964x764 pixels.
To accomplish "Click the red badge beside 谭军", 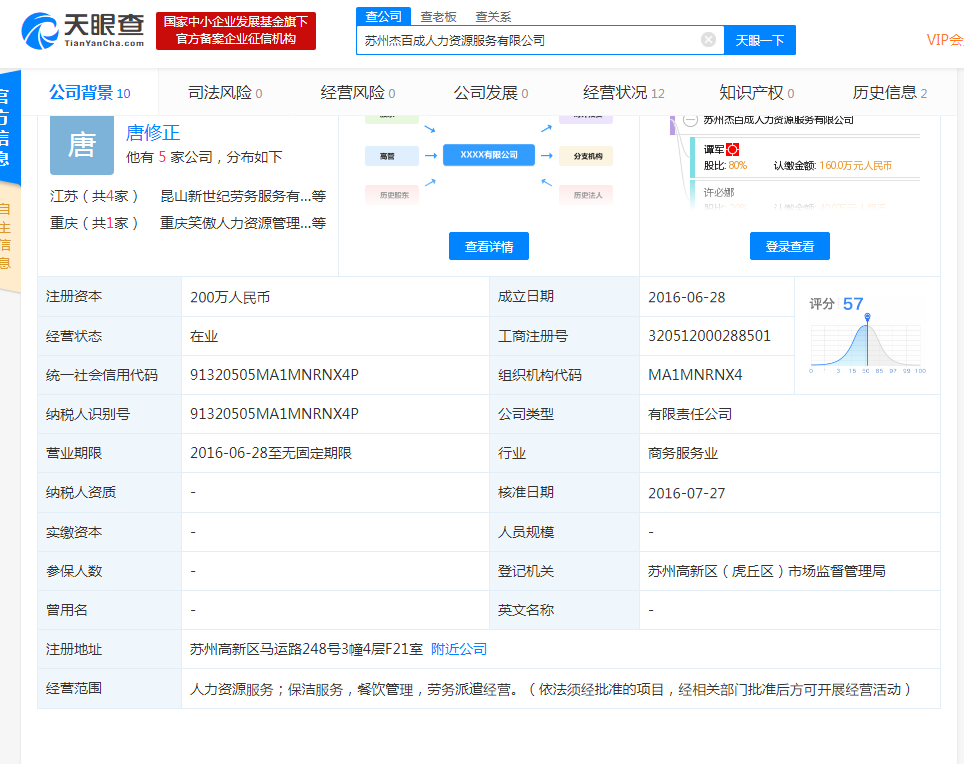I will 733,149.
